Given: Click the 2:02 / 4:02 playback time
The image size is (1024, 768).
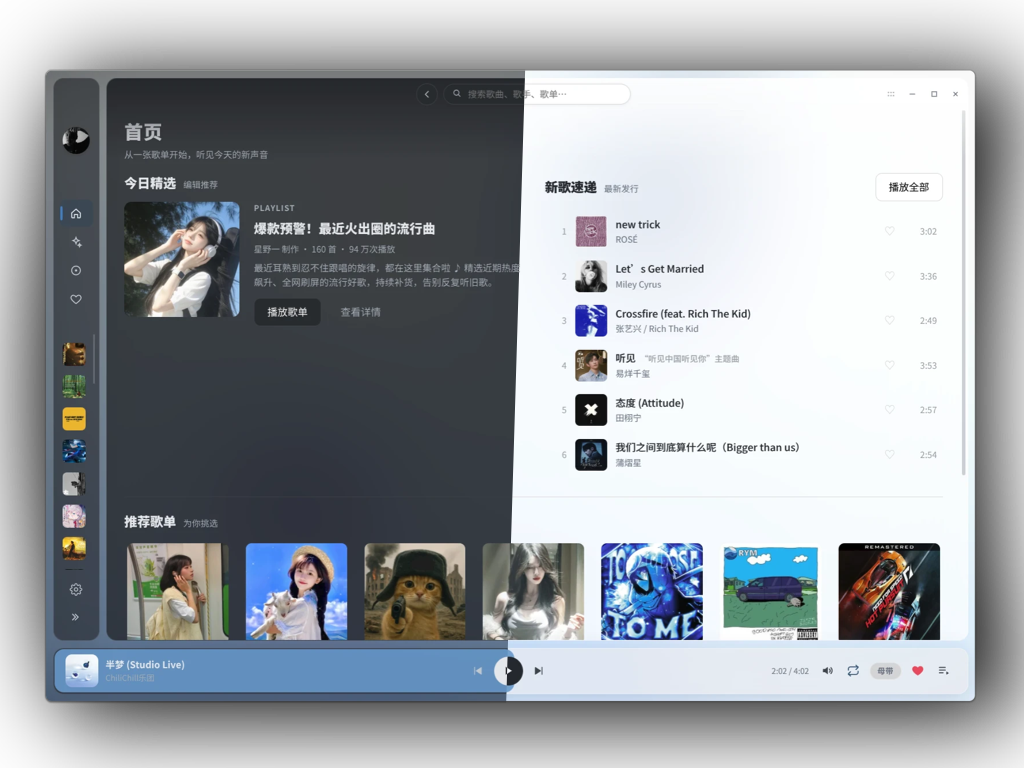Looking at the screenshot, I should [x=790, y=671].
